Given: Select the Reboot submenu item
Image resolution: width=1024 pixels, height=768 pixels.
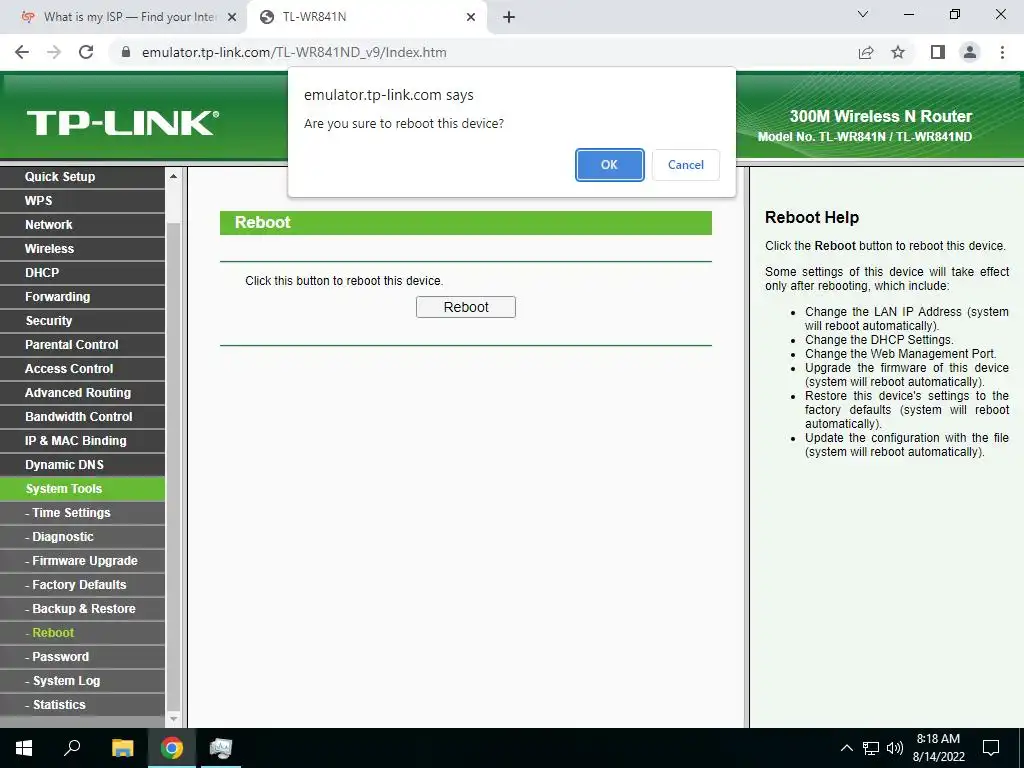Looking at the screenshot, I should 82,633.
